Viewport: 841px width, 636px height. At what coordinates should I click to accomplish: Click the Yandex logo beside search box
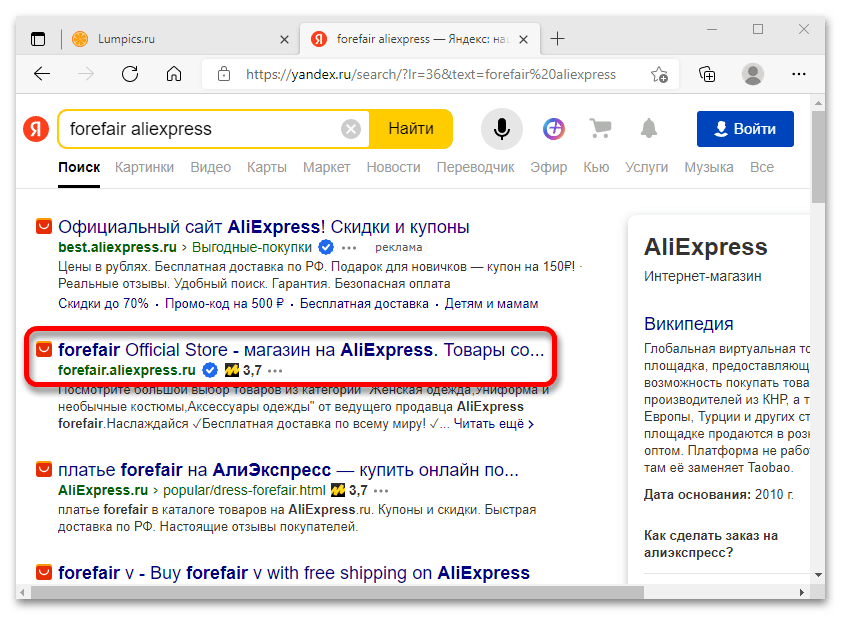pyautogui.click(x=36, y=129)
